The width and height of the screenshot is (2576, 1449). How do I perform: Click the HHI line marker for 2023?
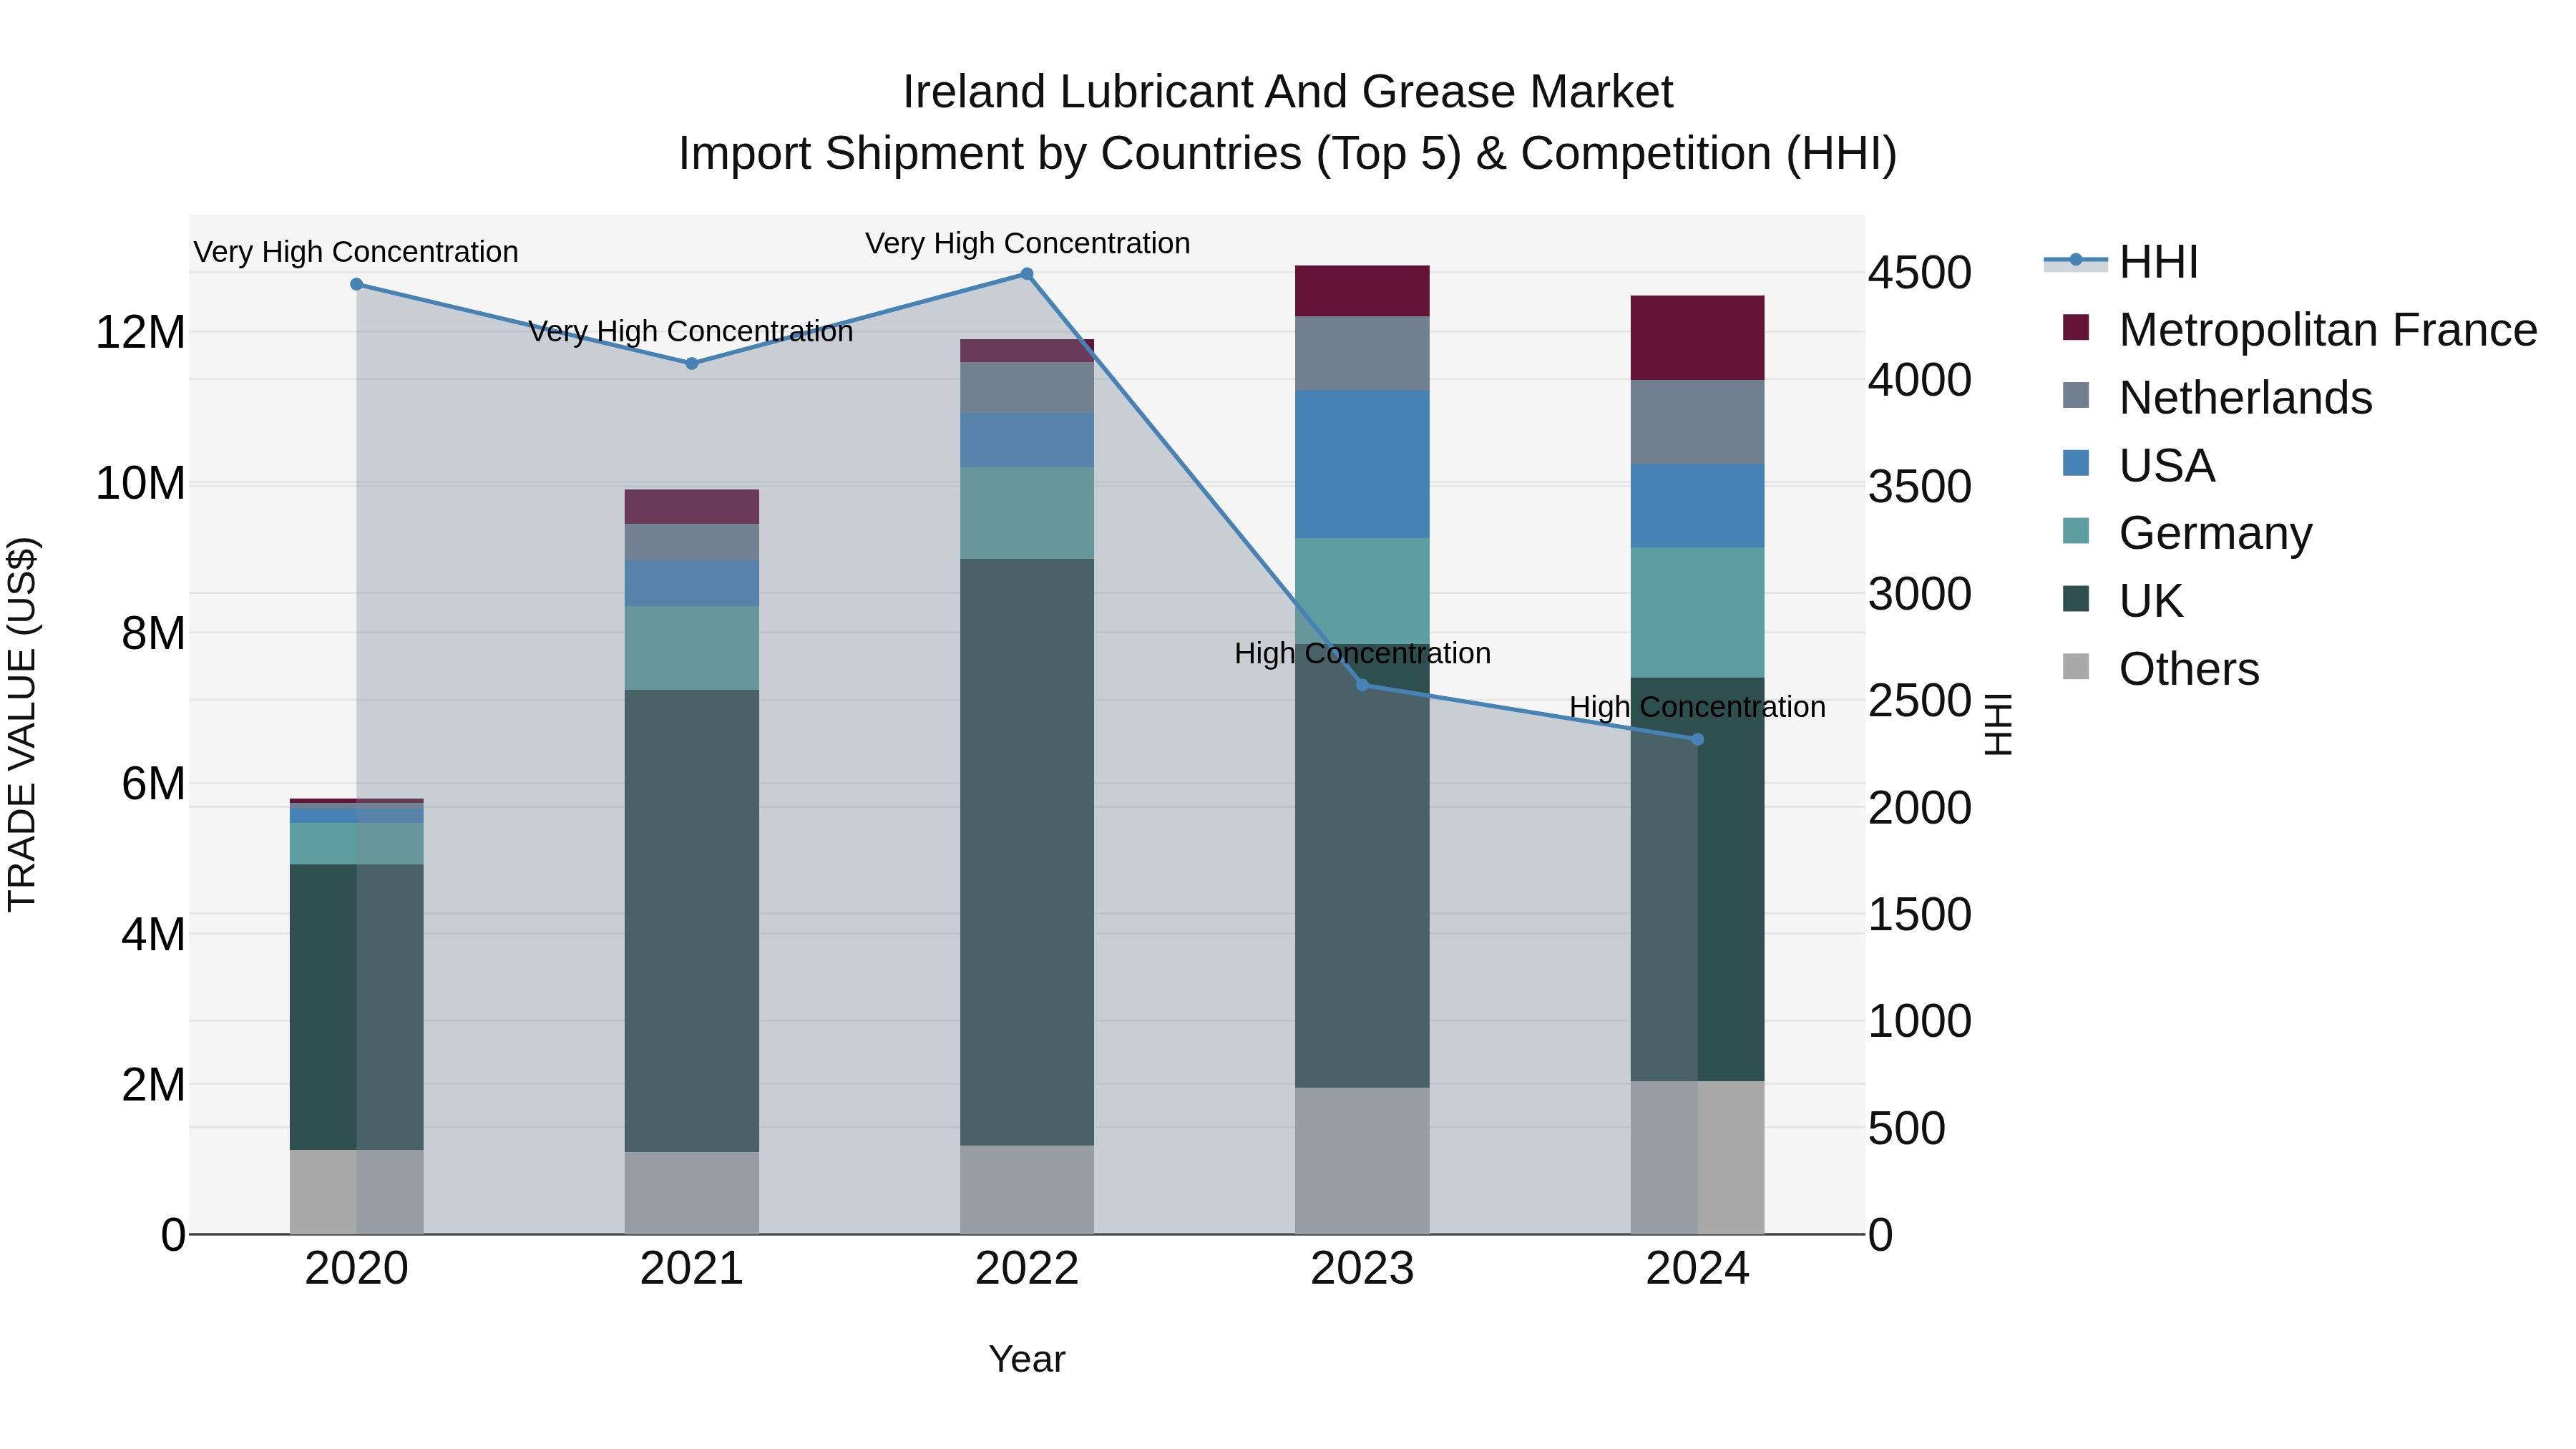1362,685
